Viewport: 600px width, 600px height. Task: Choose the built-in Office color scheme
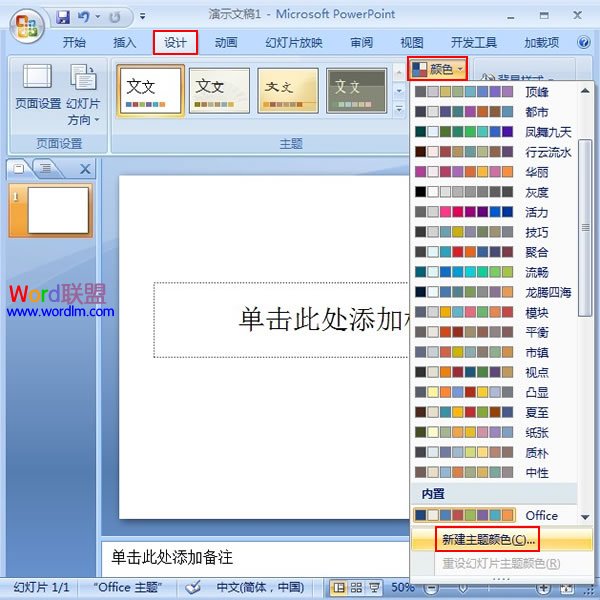494,515
